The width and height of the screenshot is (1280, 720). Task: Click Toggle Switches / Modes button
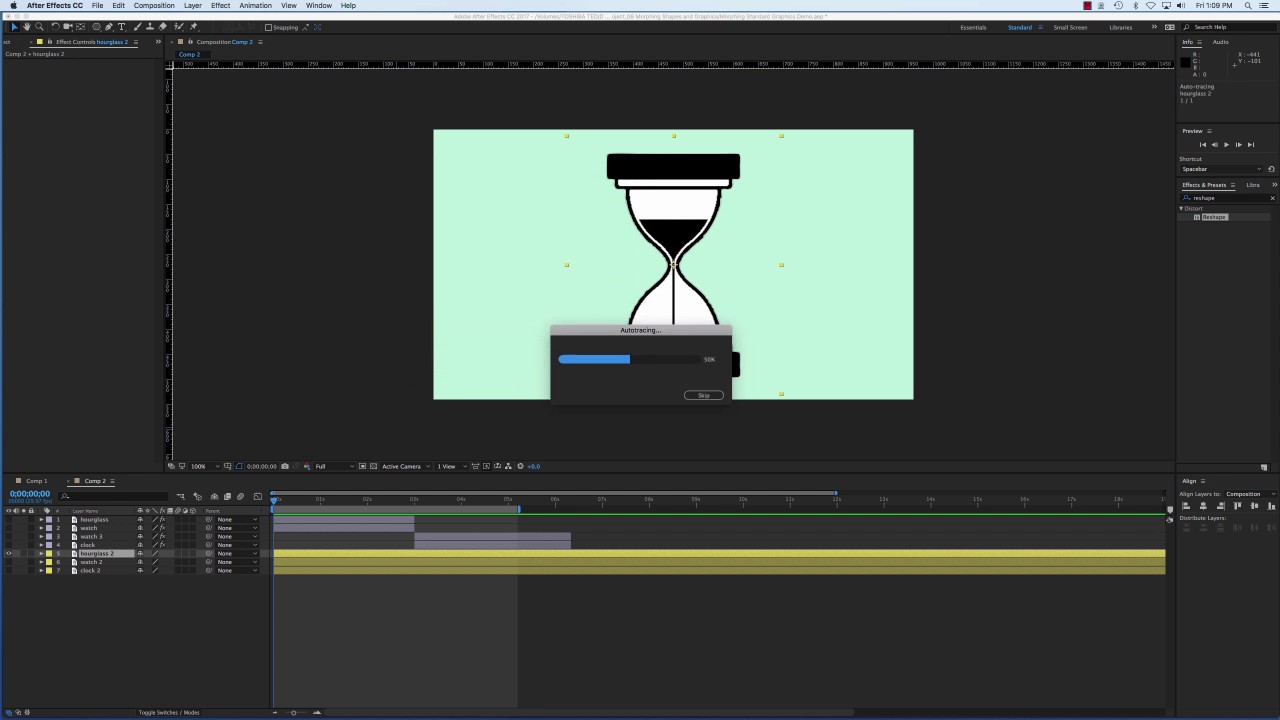[x=169, y=712]
